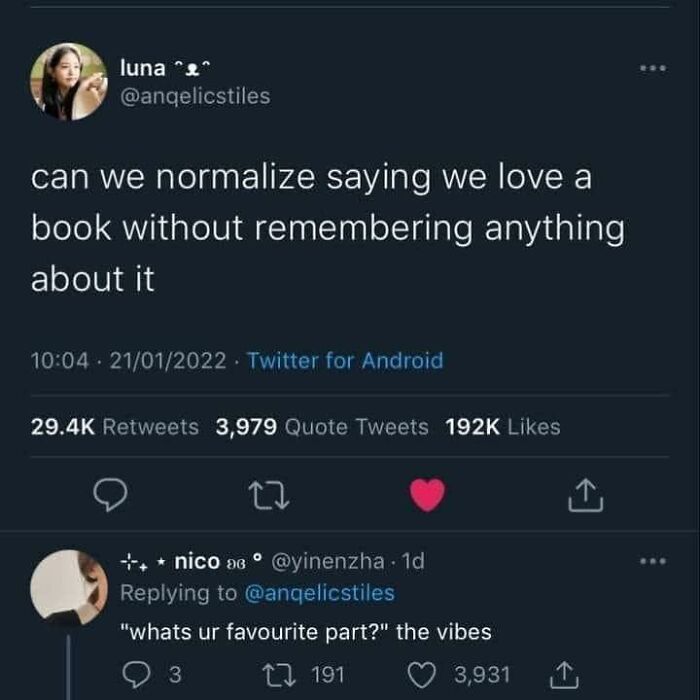Share nico's reply tweet
This screenshot has height=700, width=700.
pos(563,675)
